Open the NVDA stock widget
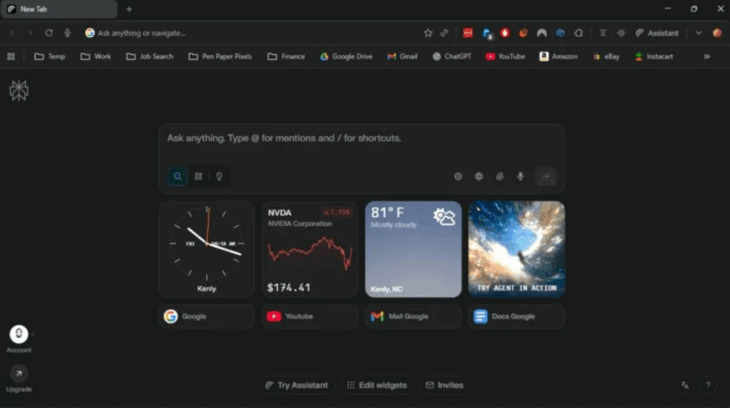The image size is (730, 408). coord(310,249)
